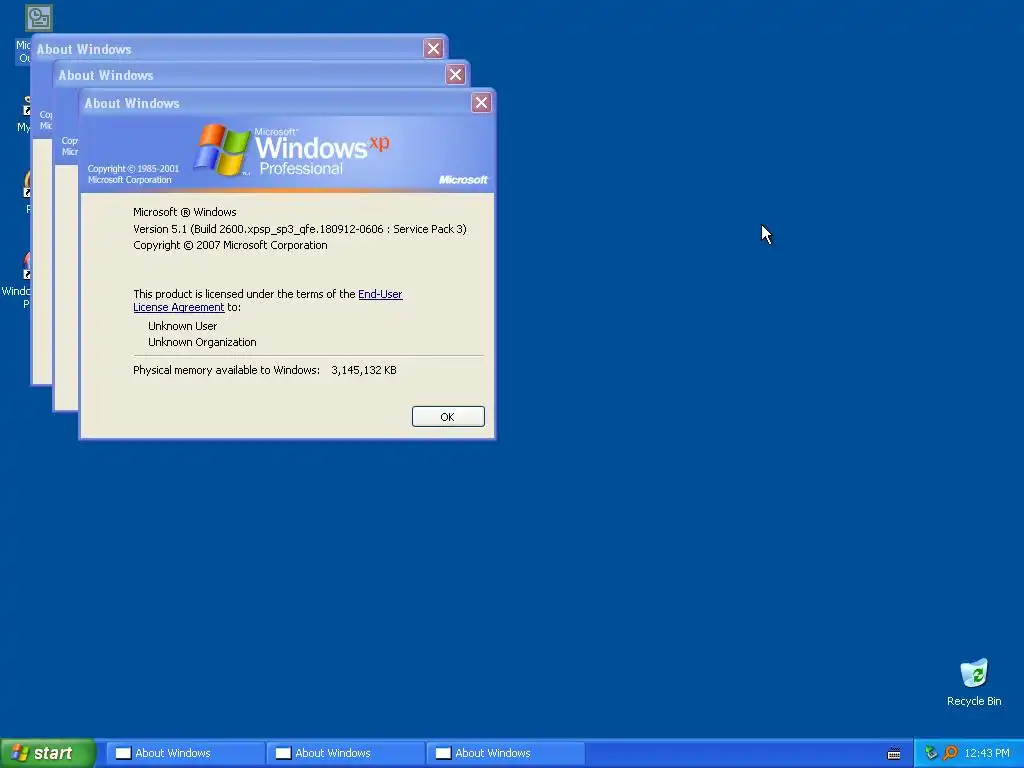Image resolution: width=1024 pixels, height=768 pixels.
Task: Select the Recycle Bin desktop icon
Action: pos(974,682)
